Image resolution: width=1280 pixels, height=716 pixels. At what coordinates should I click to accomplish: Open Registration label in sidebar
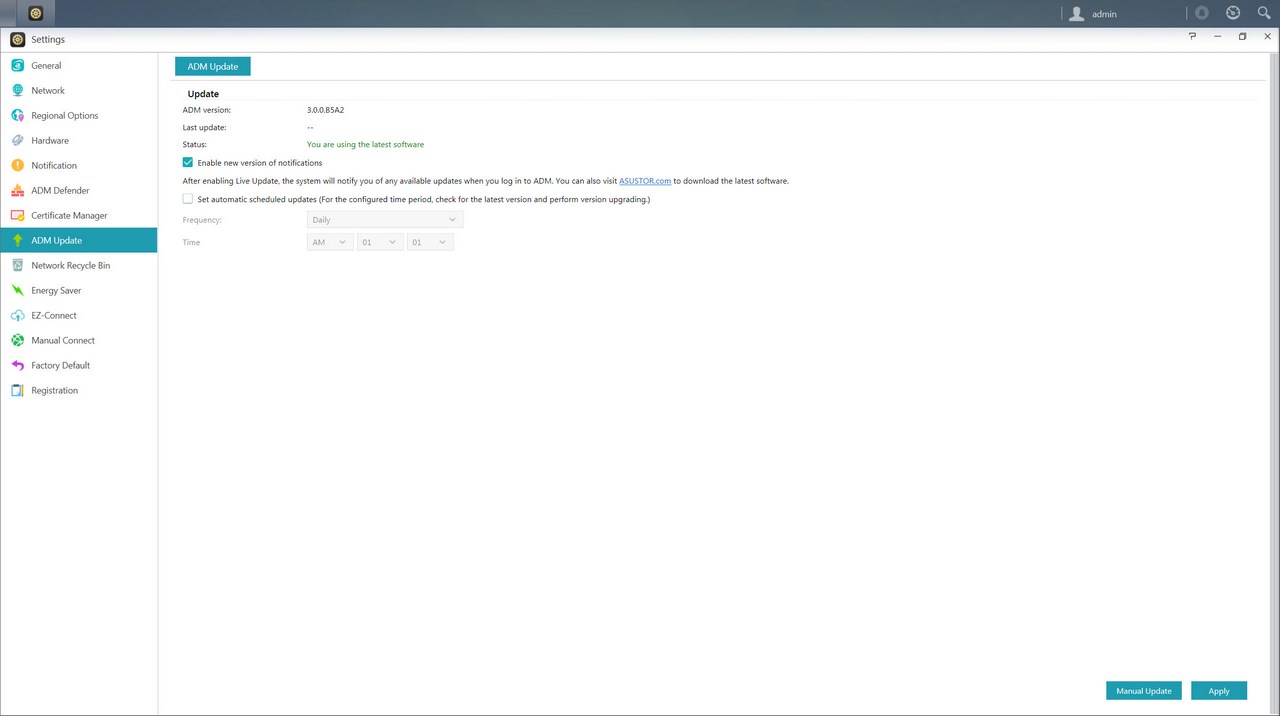[x=55, y=391]
